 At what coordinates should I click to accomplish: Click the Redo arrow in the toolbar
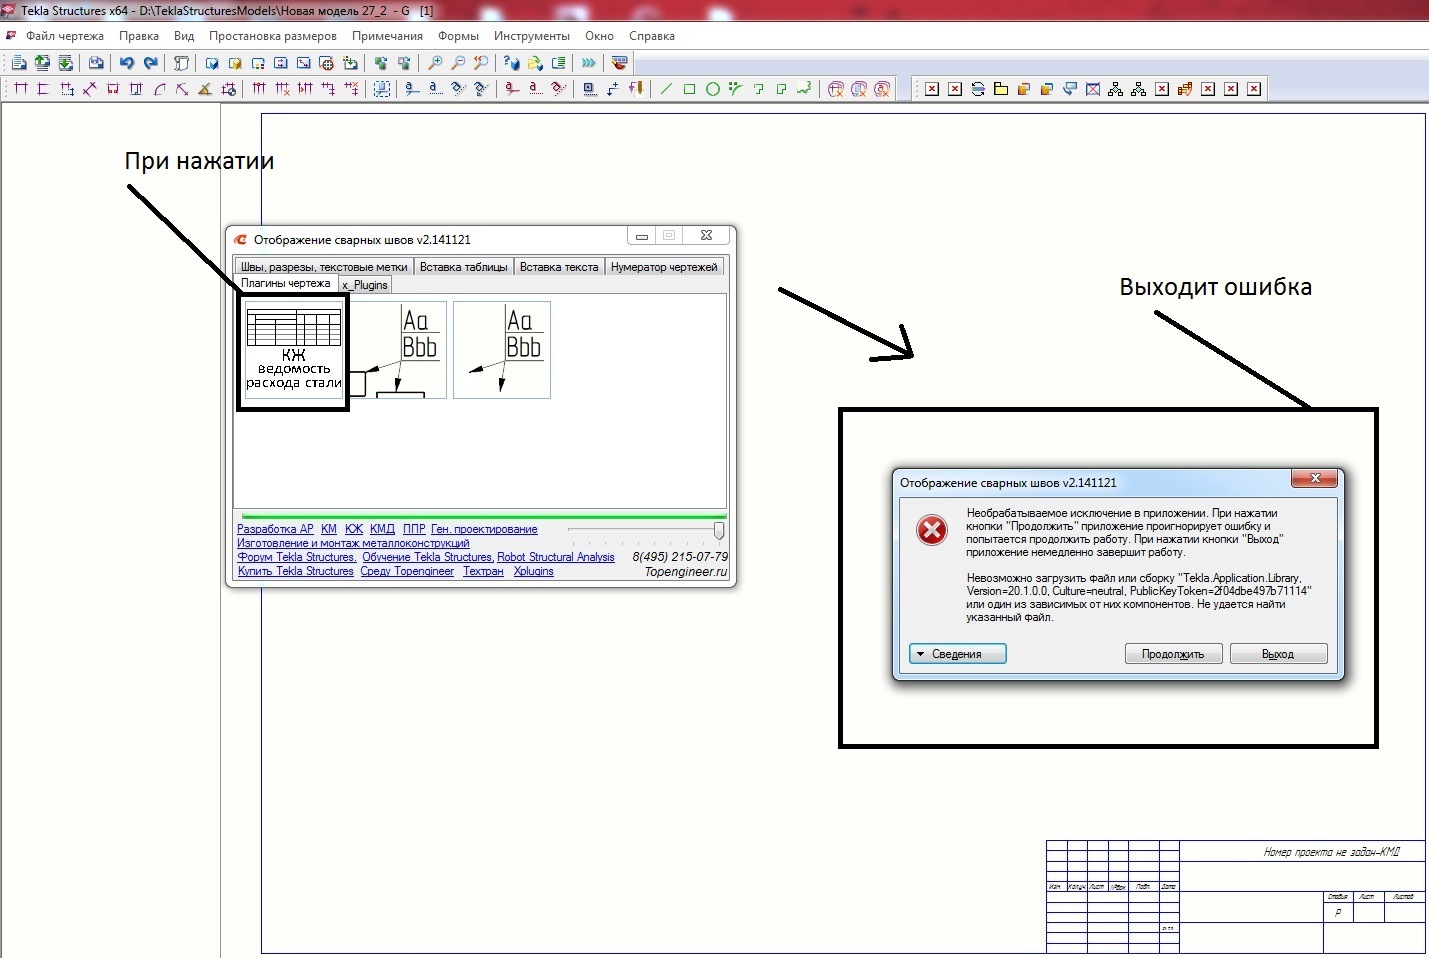click(x=151, y=63)
